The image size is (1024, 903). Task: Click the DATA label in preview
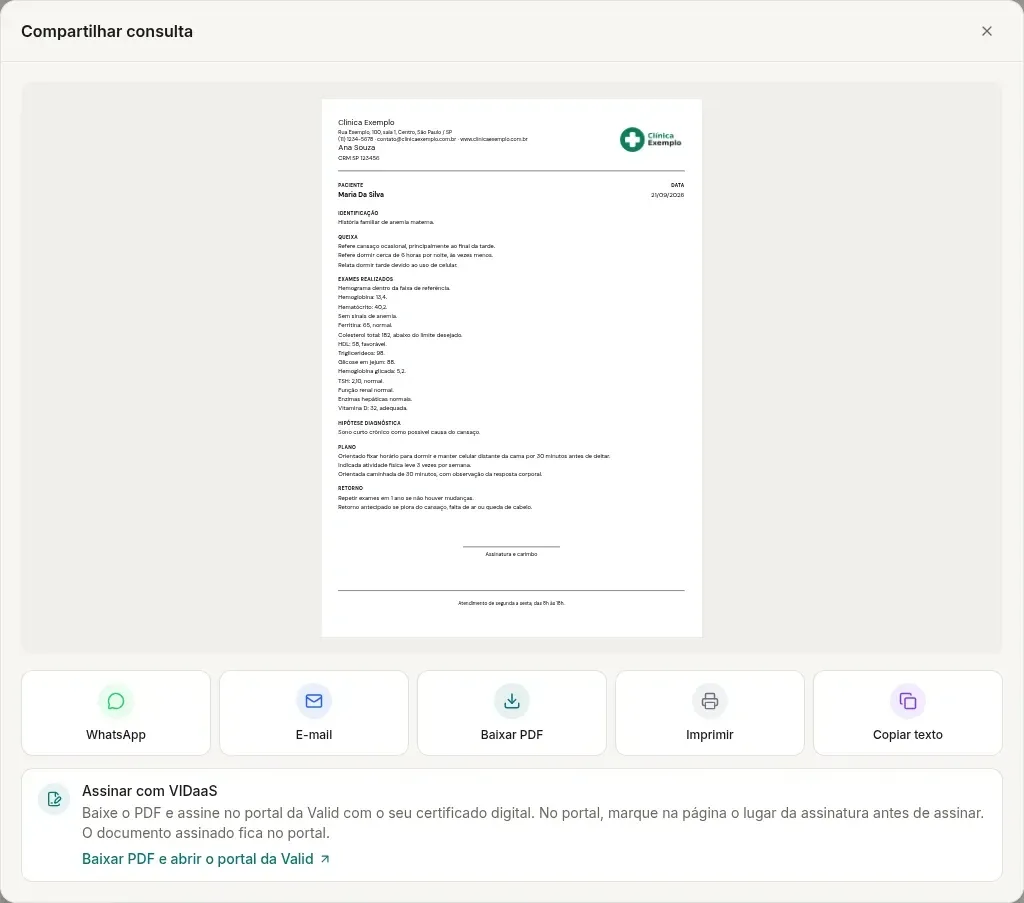677,185
